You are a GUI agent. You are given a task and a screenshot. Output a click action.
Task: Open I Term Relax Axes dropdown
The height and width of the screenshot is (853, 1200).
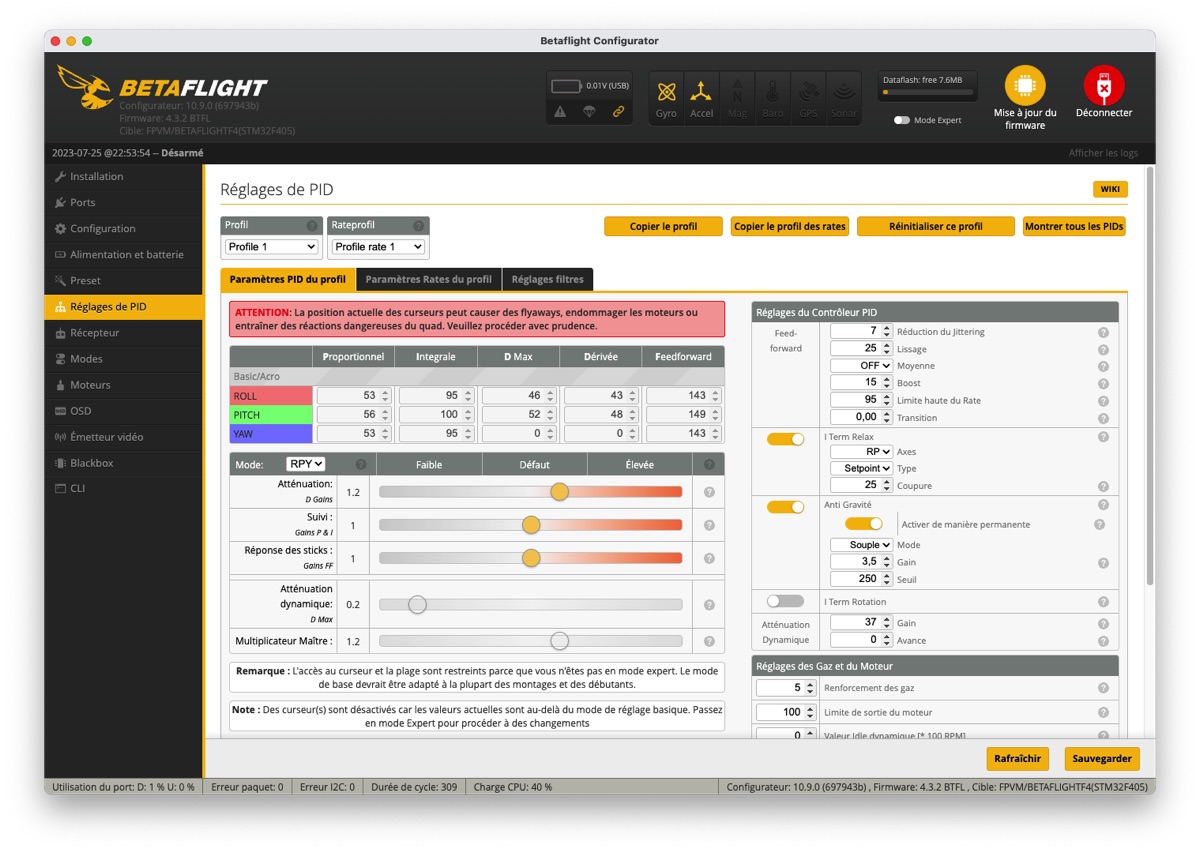[x=861, y=452]
